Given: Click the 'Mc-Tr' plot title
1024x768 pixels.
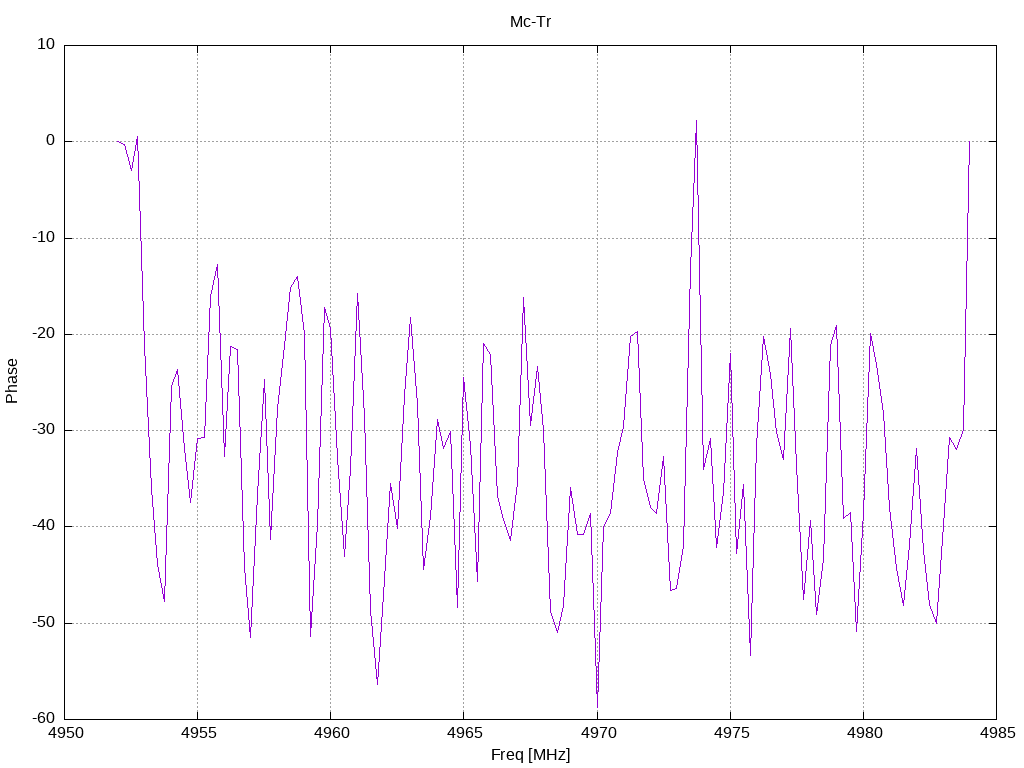Looking at the screenshot, I should tap(530, 22).
